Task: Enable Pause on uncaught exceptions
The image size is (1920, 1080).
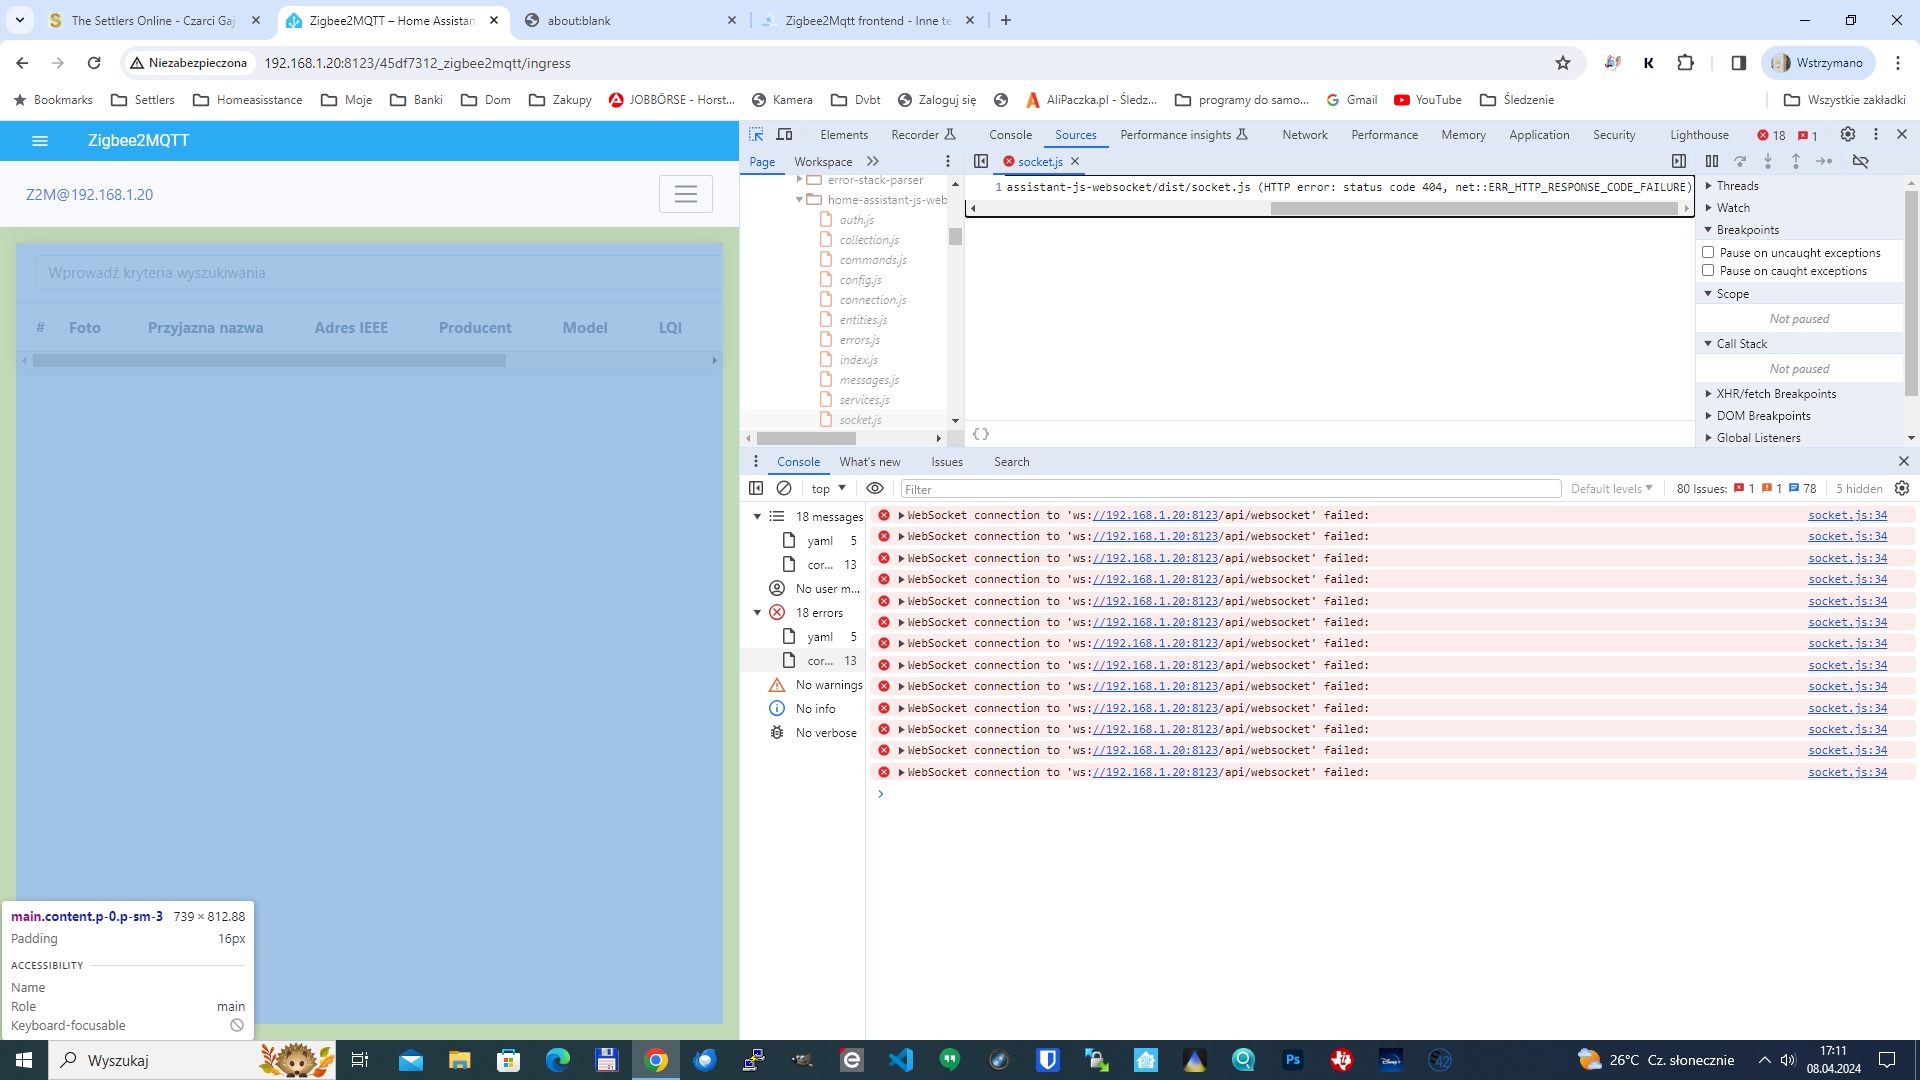Action: tap(1708, 253)
